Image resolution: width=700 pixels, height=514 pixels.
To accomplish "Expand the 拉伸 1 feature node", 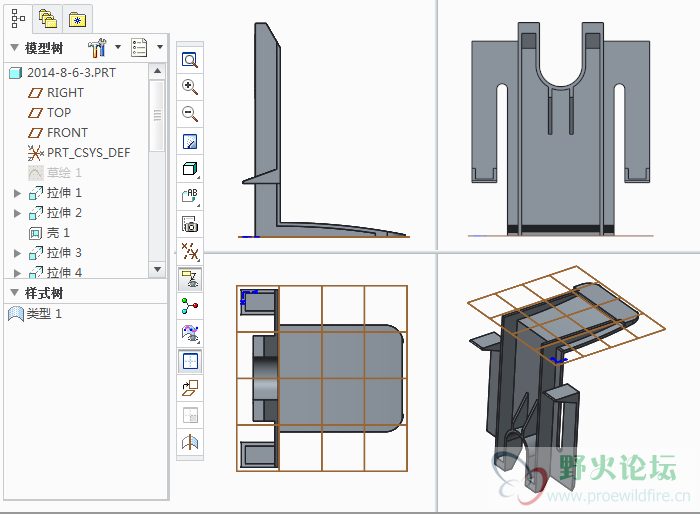I will 17,193.
